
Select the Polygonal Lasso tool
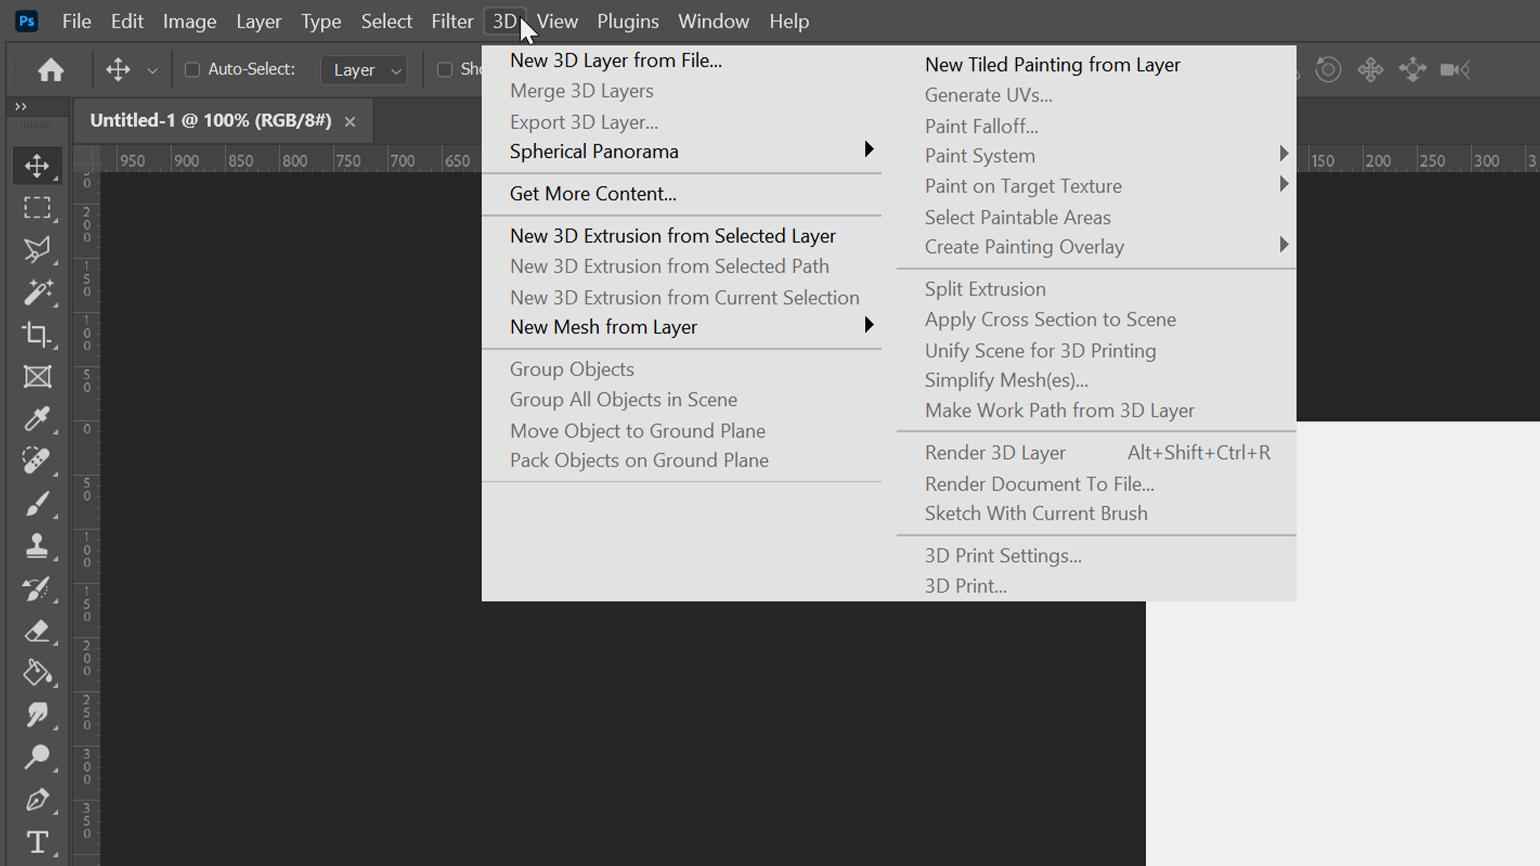tap(37, 249)
